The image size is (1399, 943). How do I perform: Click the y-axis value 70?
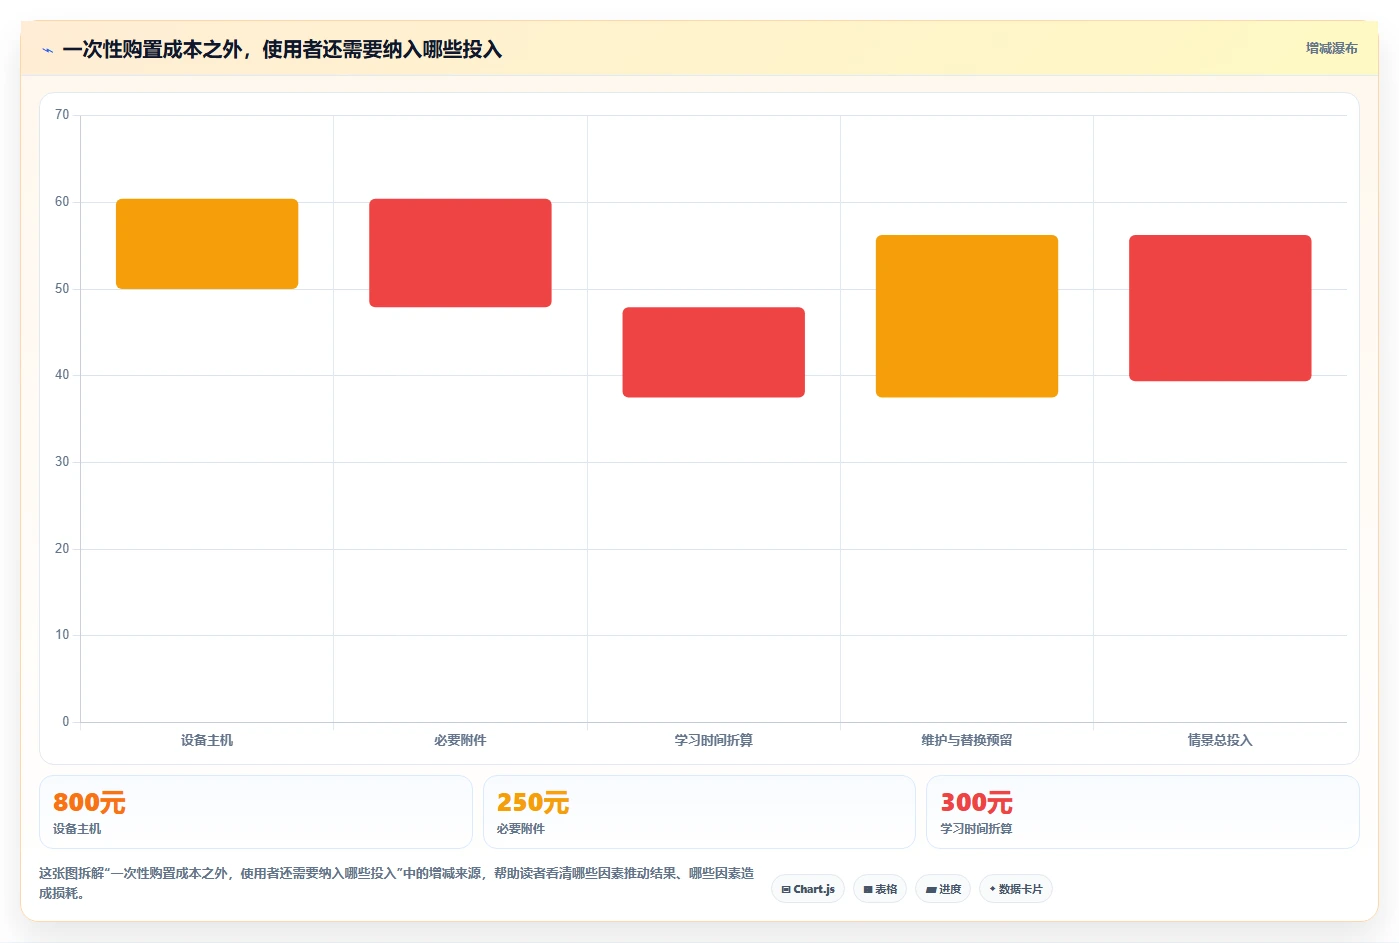[62, 115]
